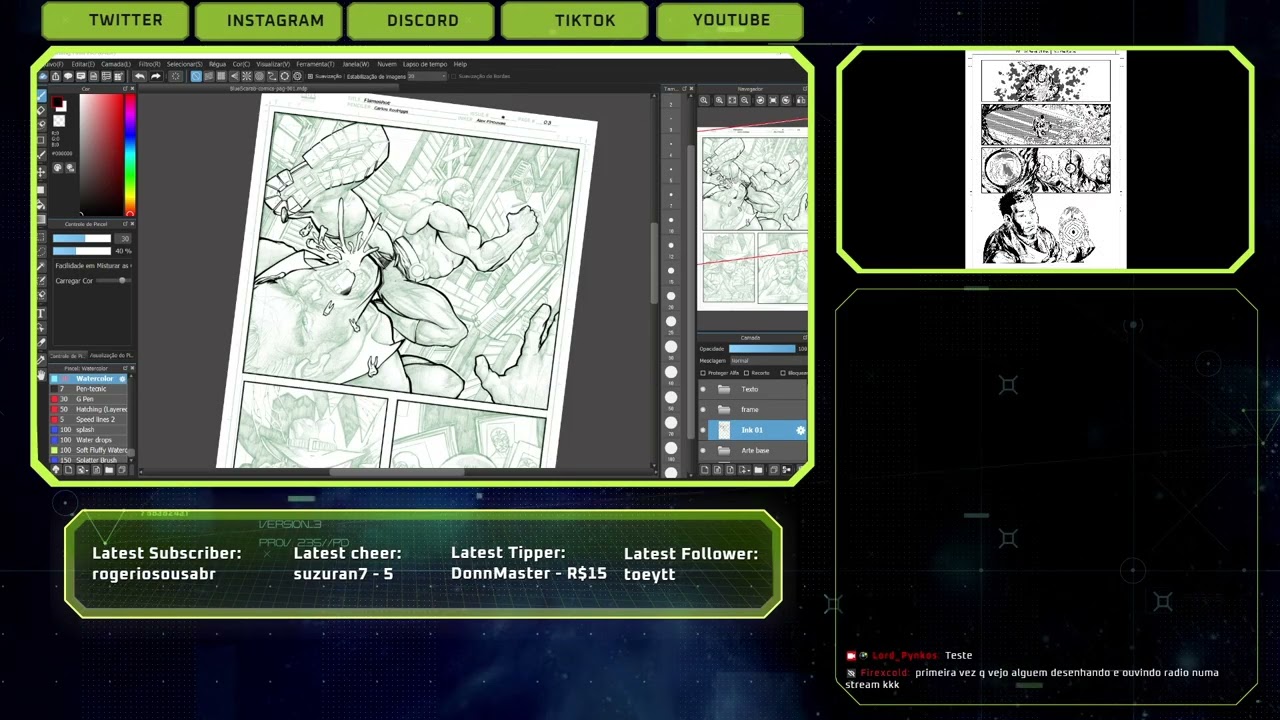Click the TIKTOK button
The image size is (1280, 720).
coord(575,20)
